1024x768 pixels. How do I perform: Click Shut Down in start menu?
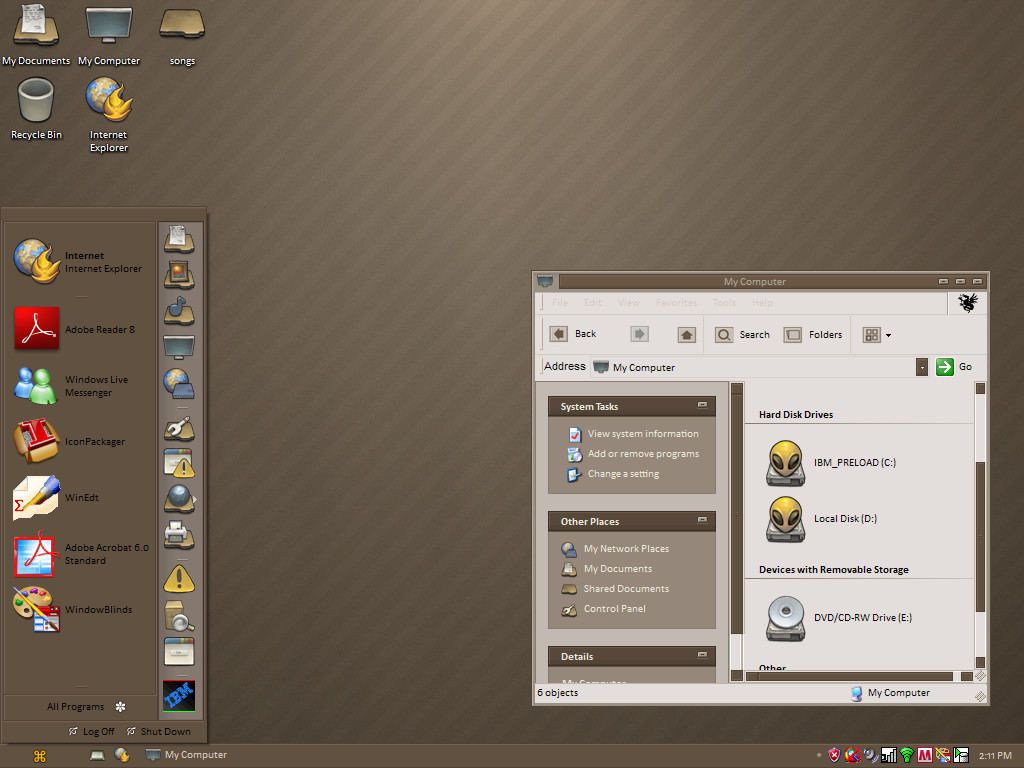[x=159, y=731]
